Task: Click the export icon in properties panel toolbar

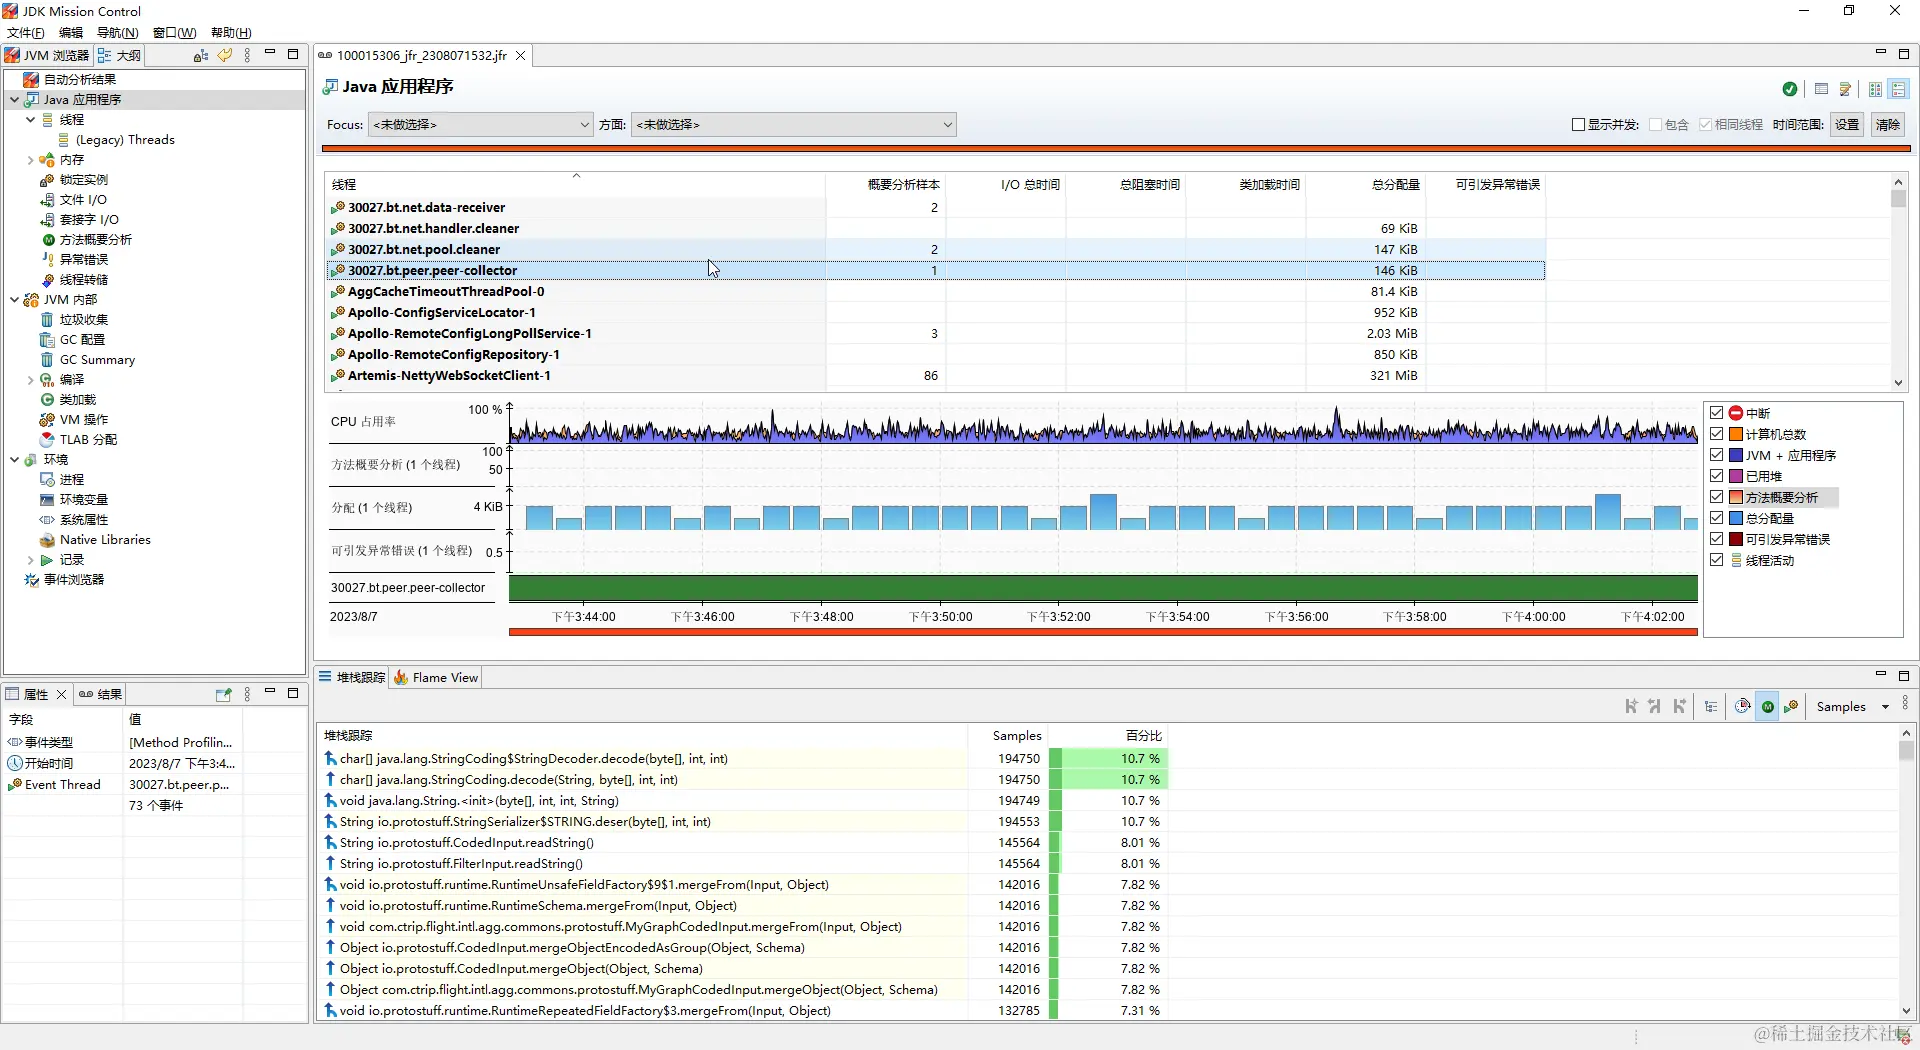Action: (x=223, y=694)
